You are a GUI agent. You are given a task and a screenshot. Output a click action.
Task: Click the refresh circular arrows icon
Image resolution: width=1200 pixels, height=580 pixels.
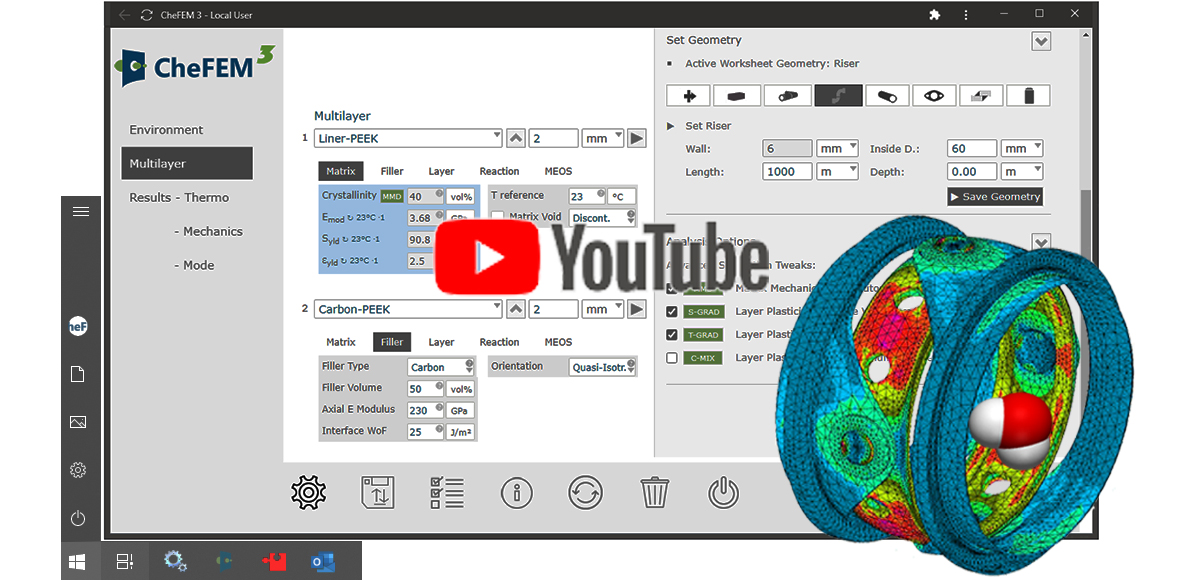(585, 492)
